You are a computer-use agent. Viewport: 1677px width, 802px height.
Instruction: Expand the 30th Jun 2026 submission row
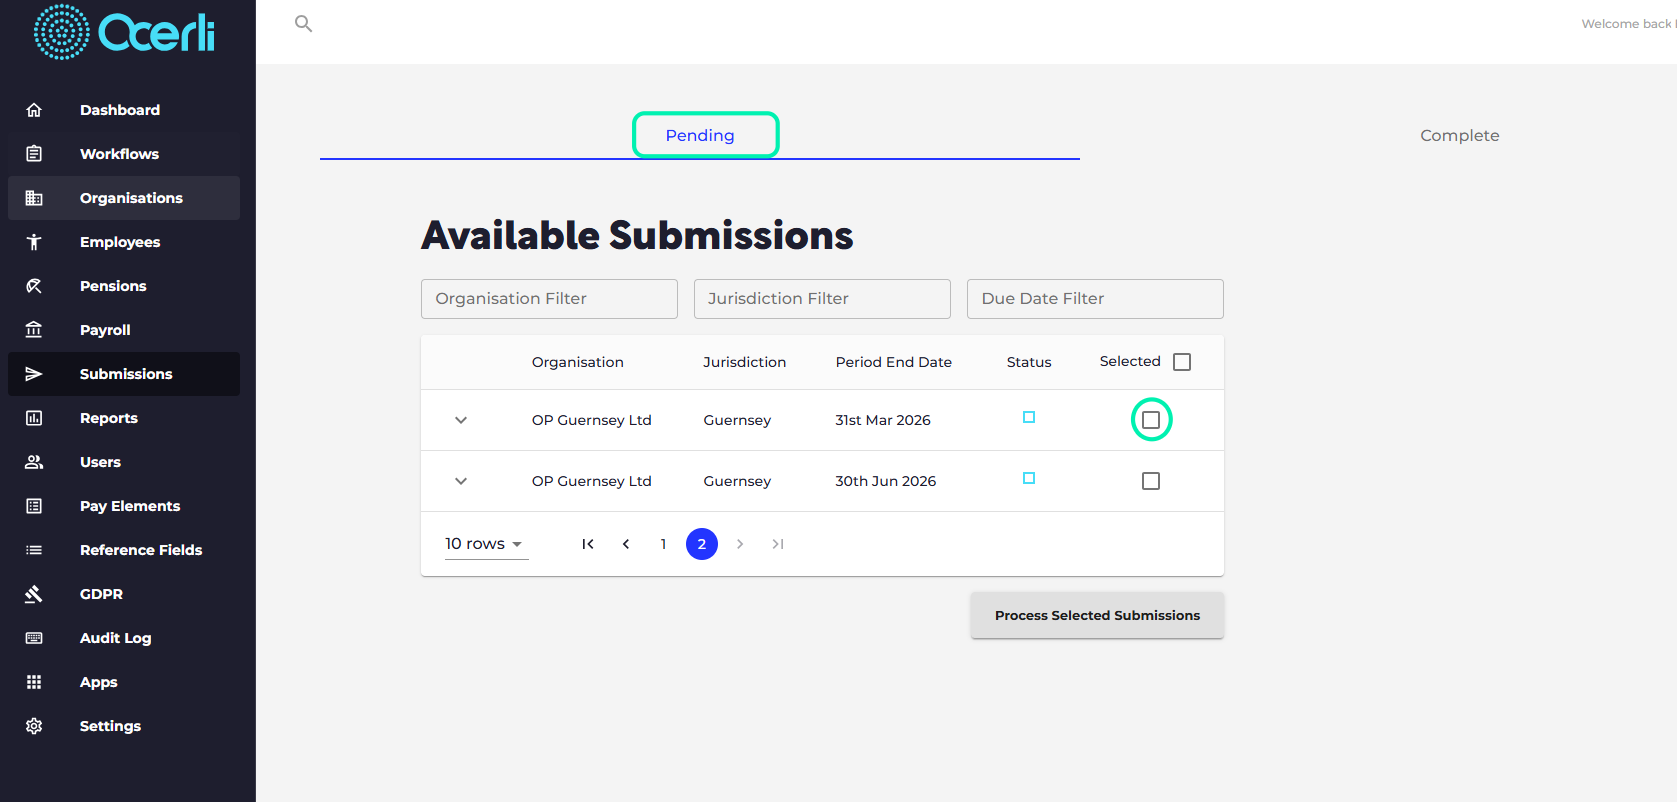(461, 481)
